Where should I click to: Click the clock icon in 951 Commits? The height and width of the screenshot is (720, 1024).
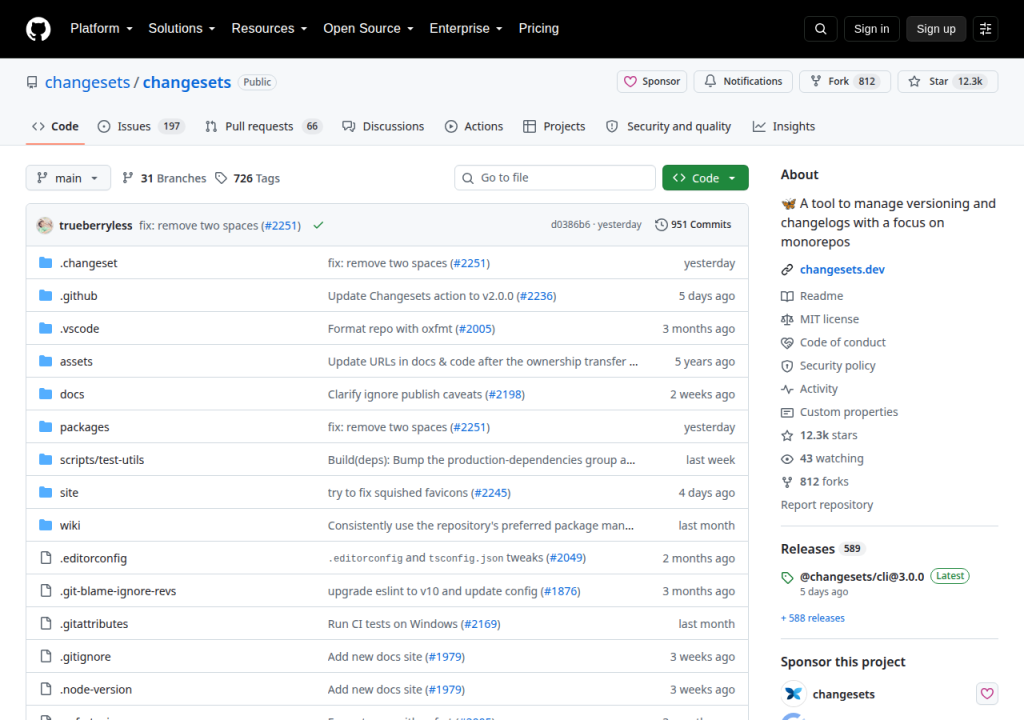661,225
